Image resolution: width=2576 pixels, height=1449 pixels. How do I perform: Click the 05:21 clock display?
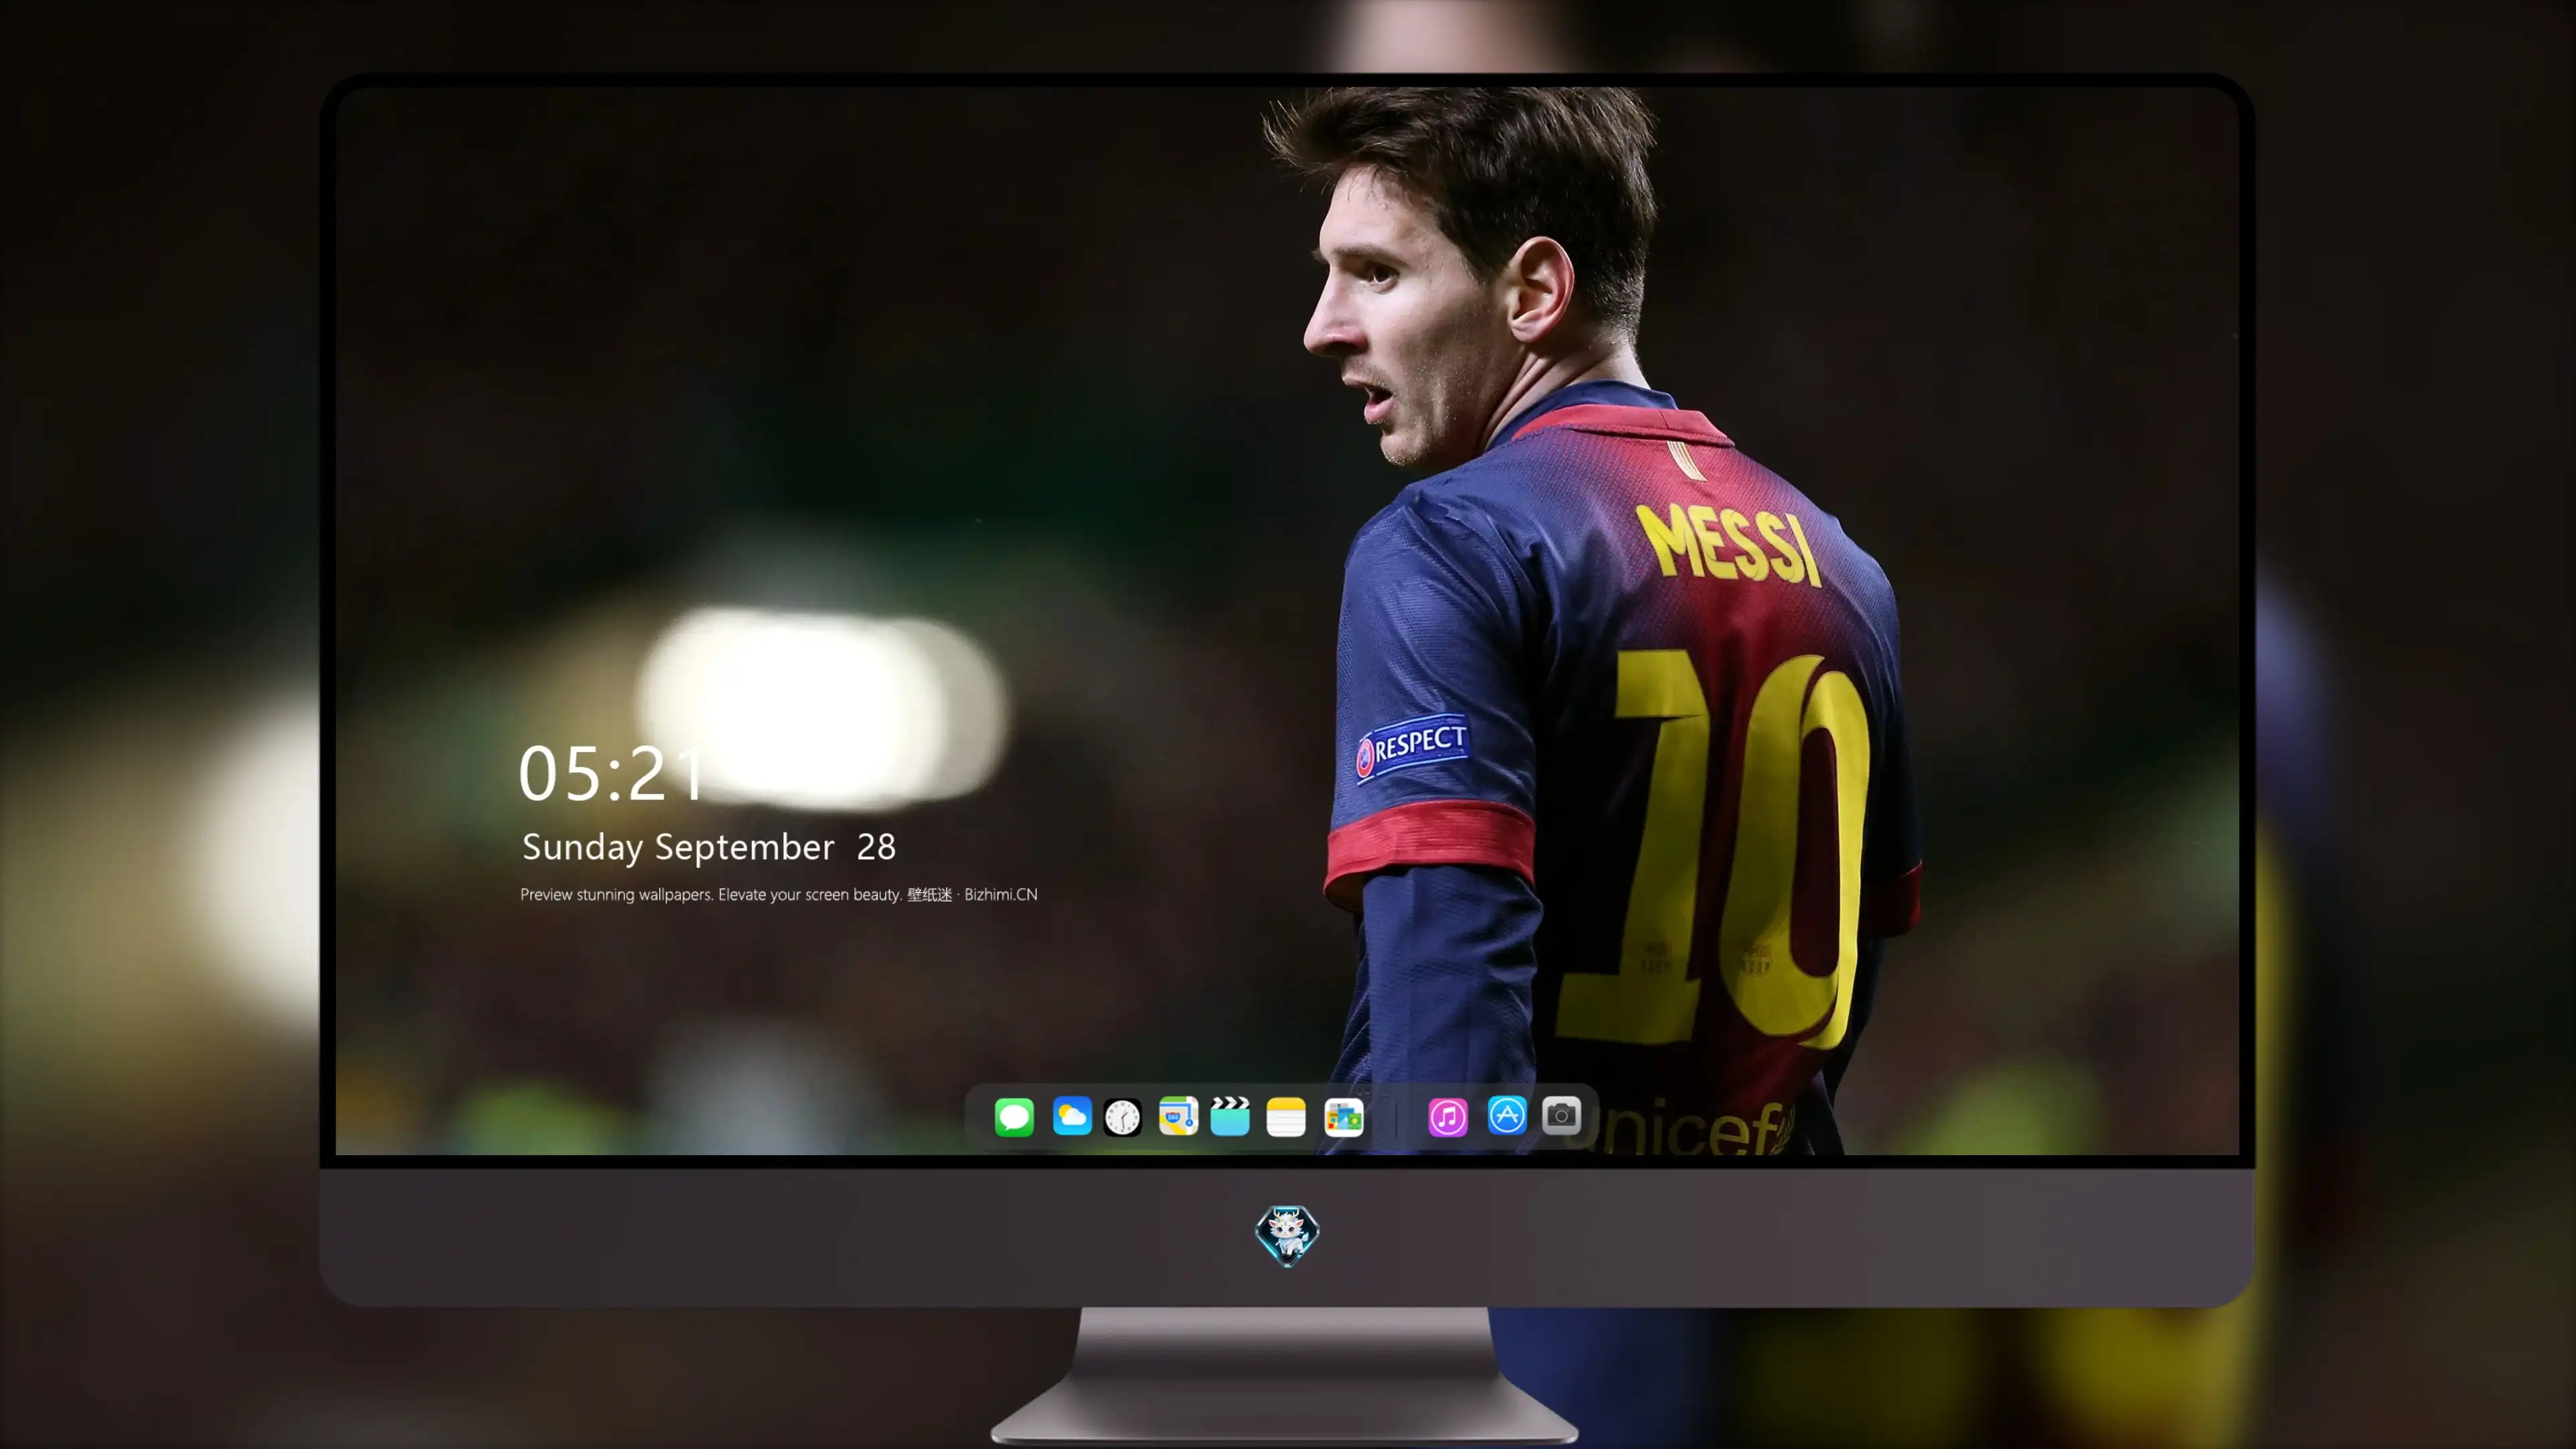pos(612,774)
